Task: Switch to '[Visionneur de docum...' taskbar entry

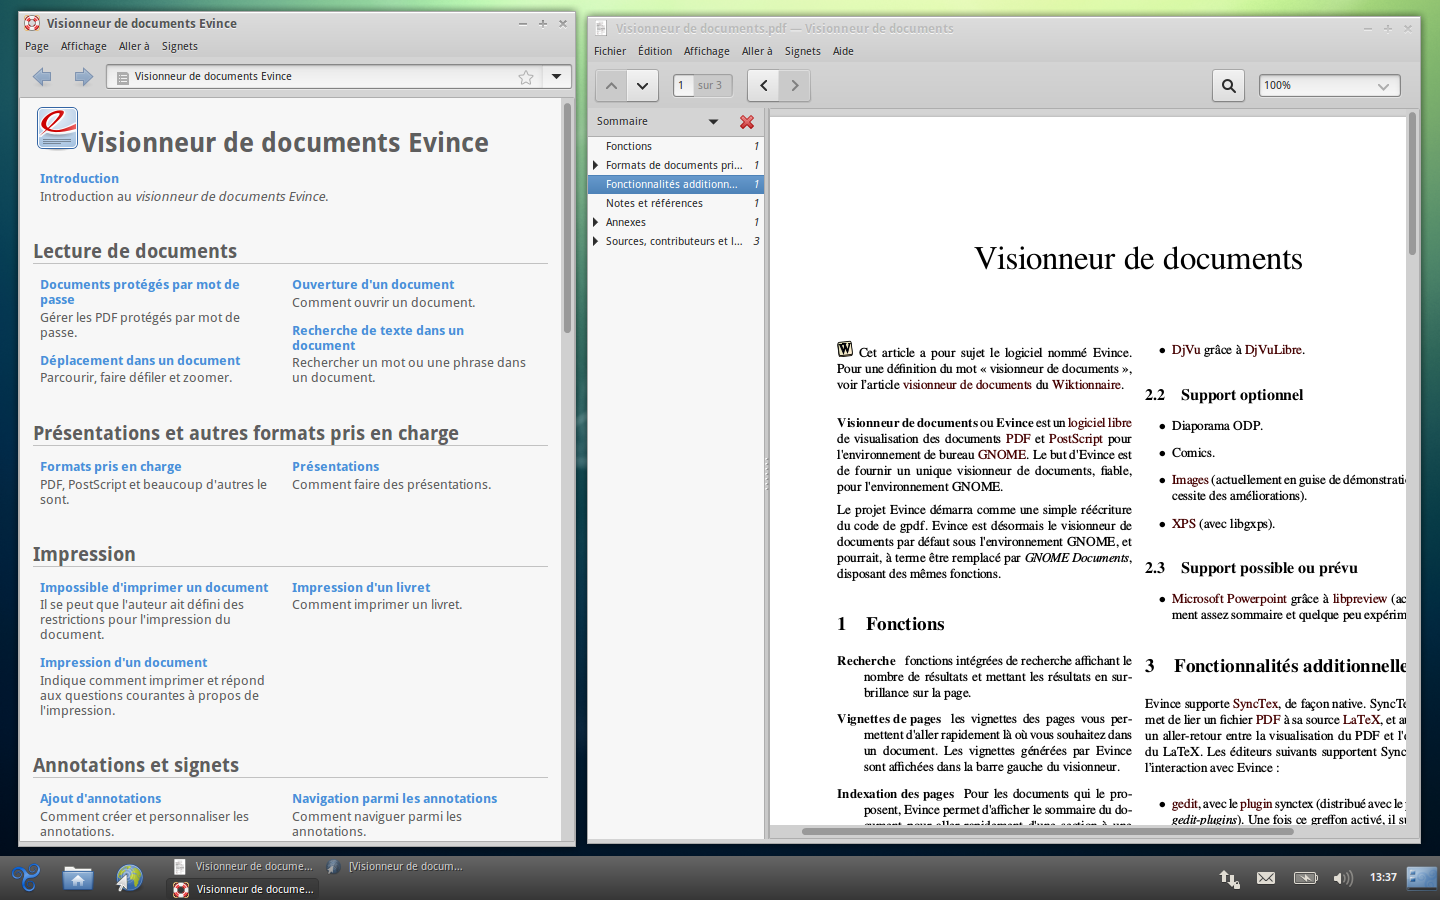Action: (396, 866)
